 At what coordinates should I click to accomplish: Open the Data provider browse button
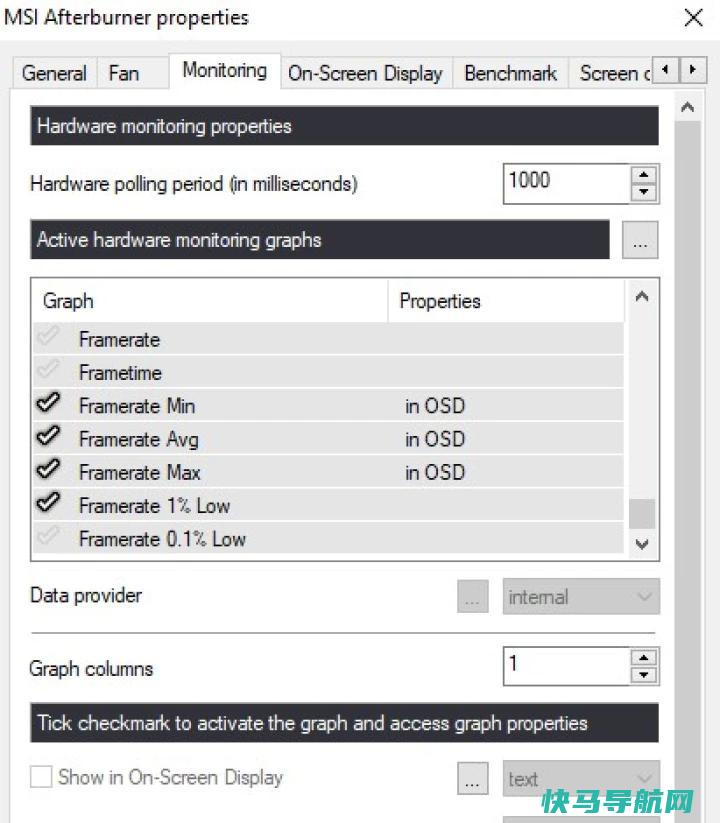473,596
